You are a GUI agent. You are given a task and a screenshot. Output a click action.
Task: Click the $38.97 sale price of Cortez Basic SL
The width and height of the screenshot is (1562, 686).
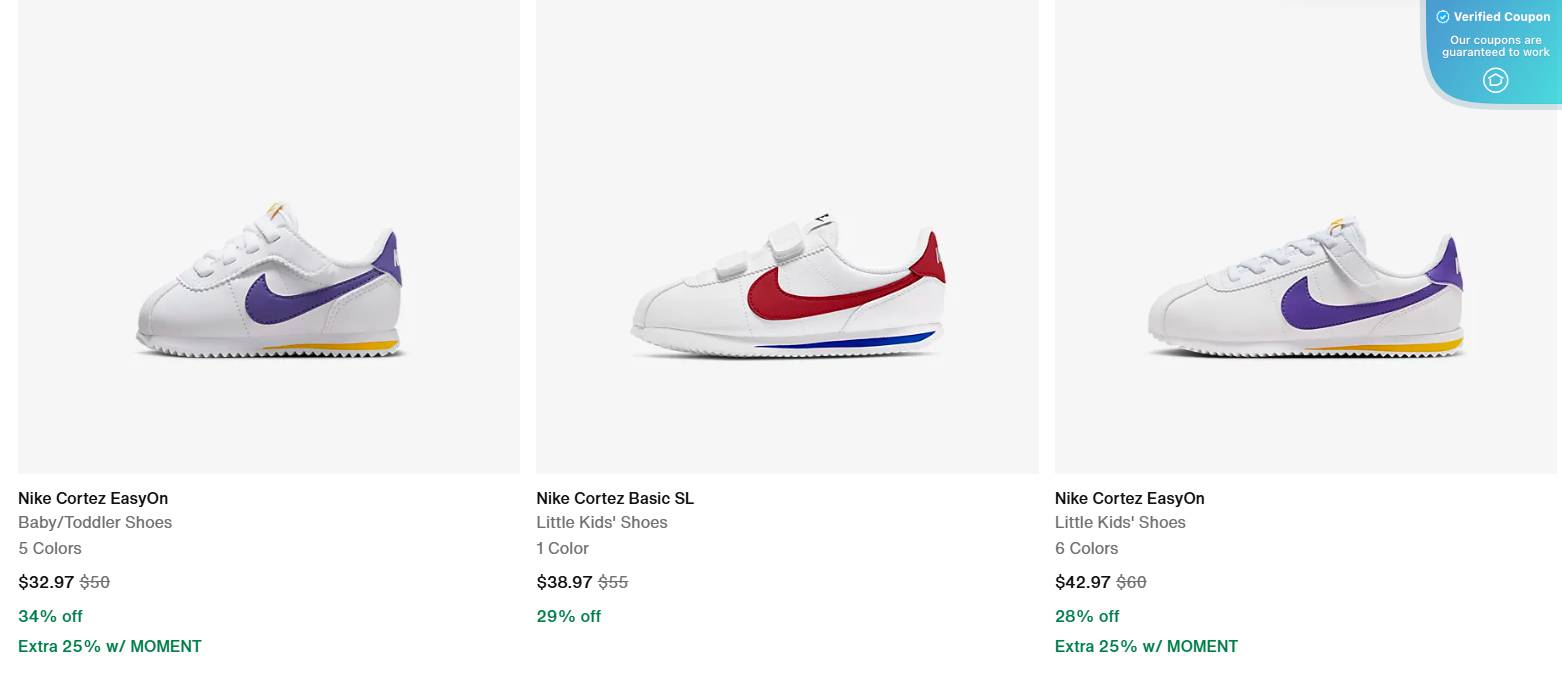tap(564, 582)
